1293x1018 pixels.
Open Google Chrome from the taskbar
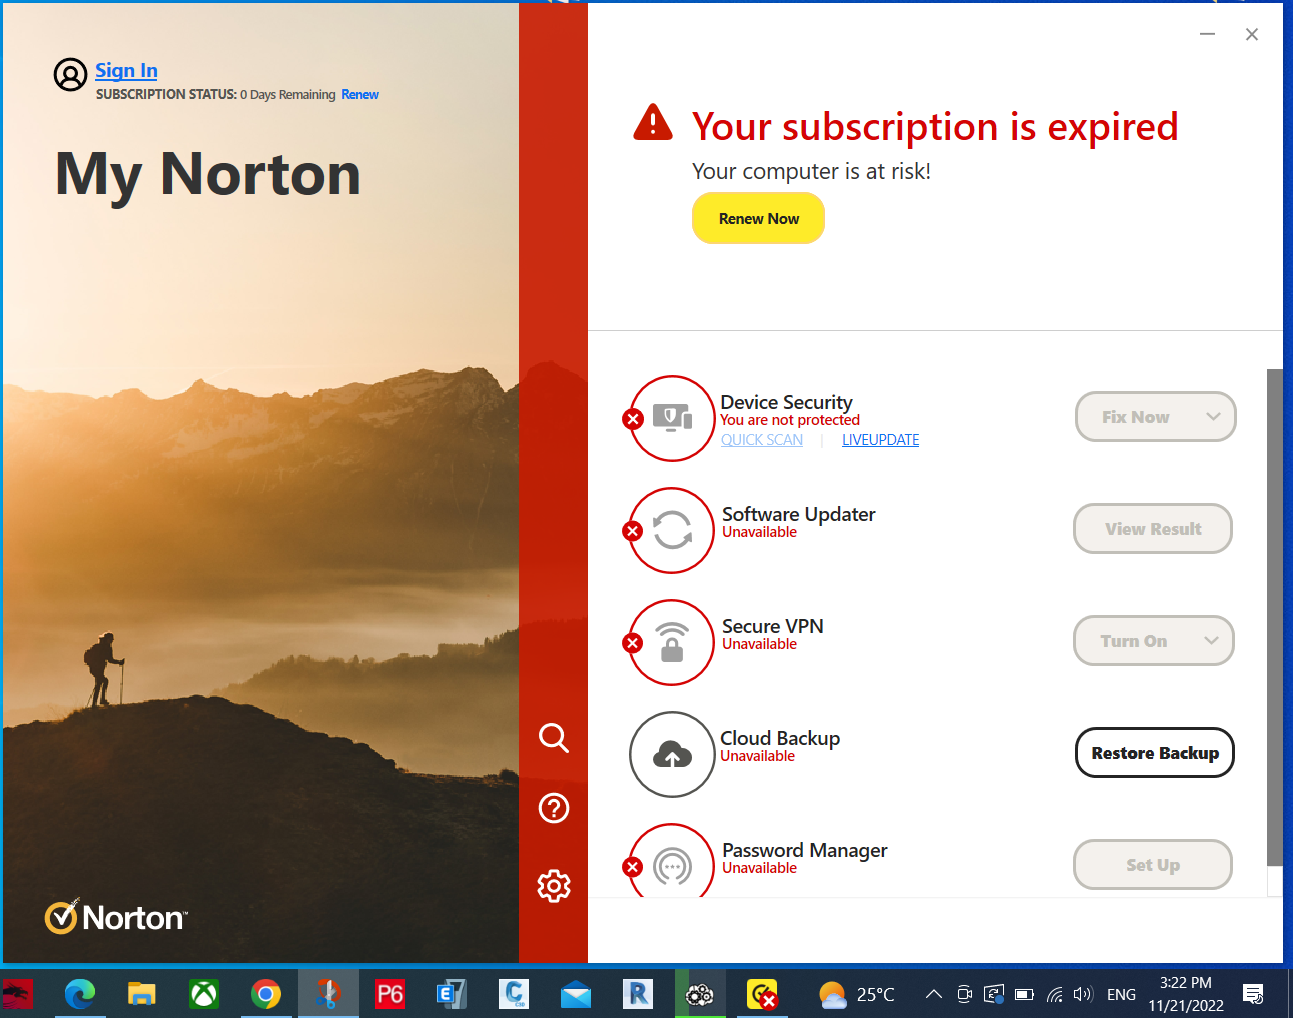pyautogui.click(x=266, y=994)
